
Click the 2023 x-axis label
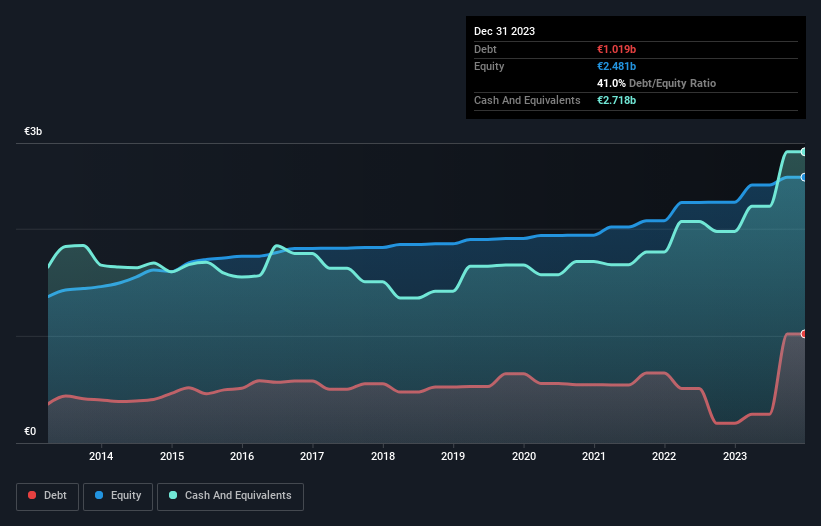tap(735, 456)
